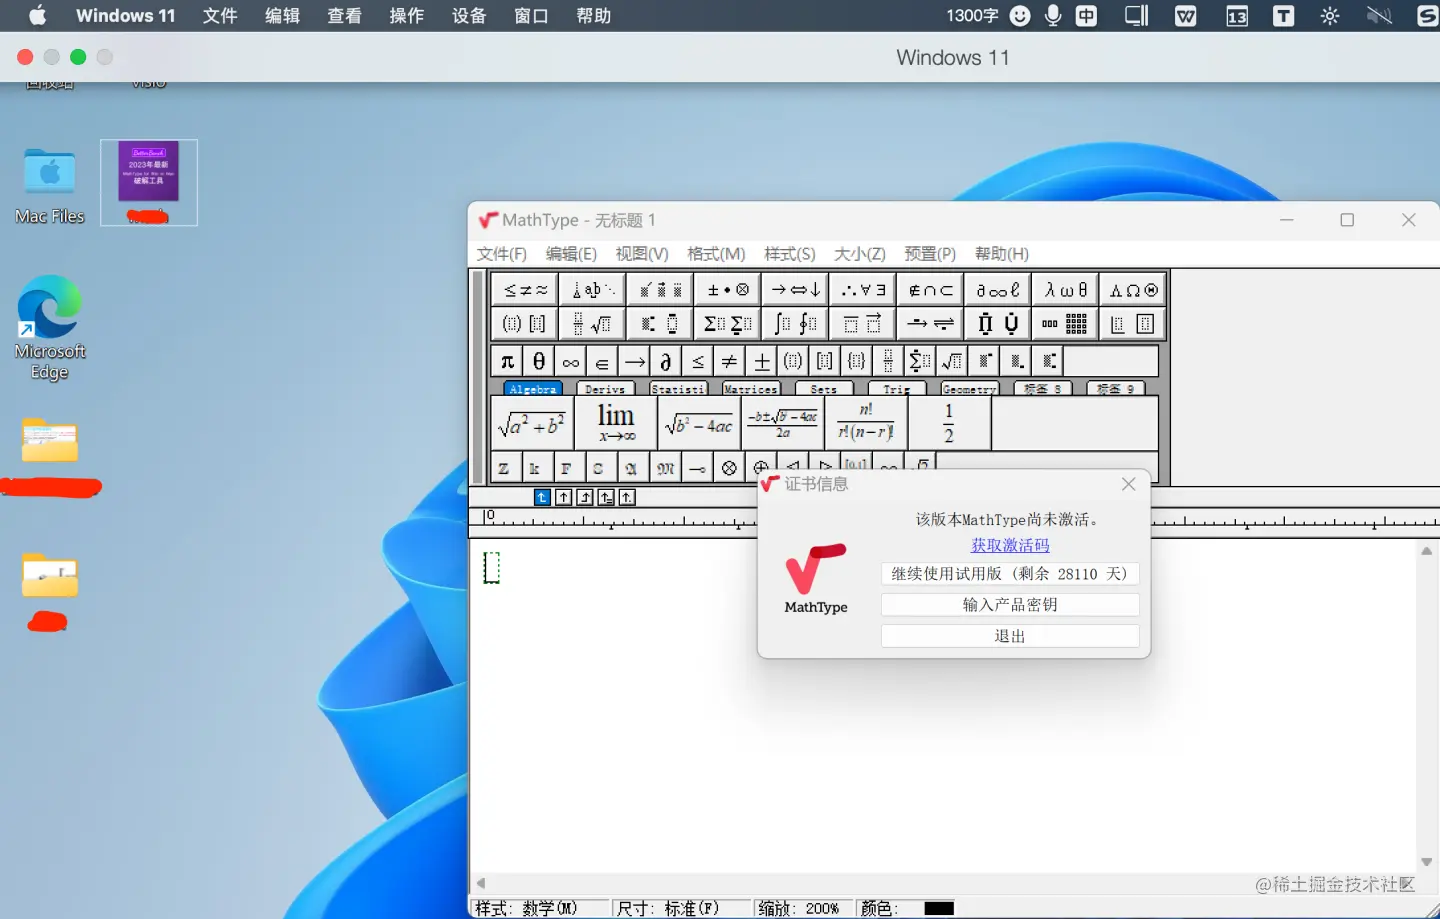Viewport: 1440px width, 919px height.
Task: Switch to the Algebra tab
Action: [x=533, y=389]
